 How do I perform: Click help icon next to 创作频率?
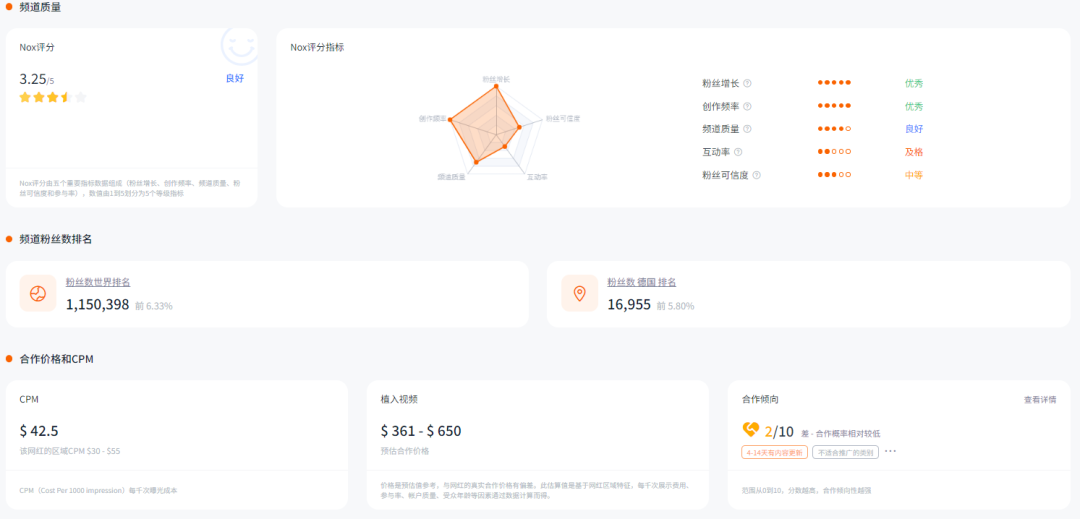(747, 107)
